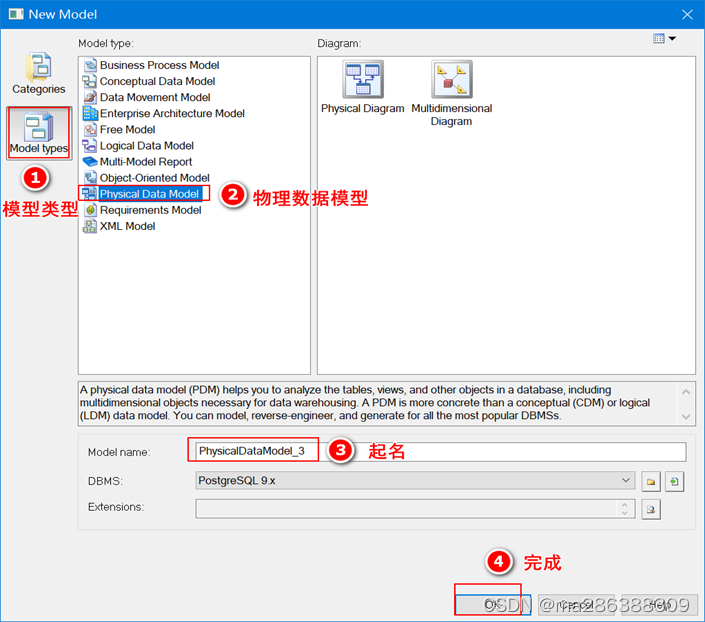Click the Free Model row icon
Image resolution: width=705 pixels, height=622 pixels.
point(90,130)
